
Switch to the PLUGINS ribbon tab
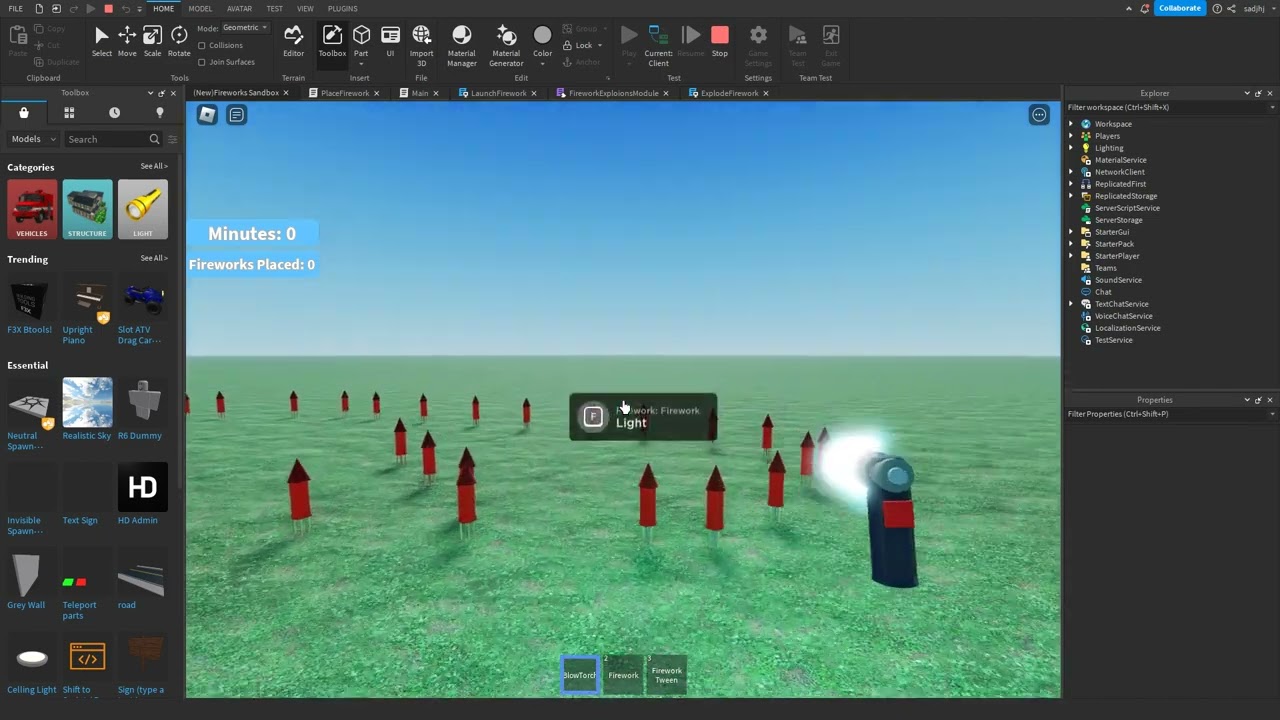coord(342,8)
